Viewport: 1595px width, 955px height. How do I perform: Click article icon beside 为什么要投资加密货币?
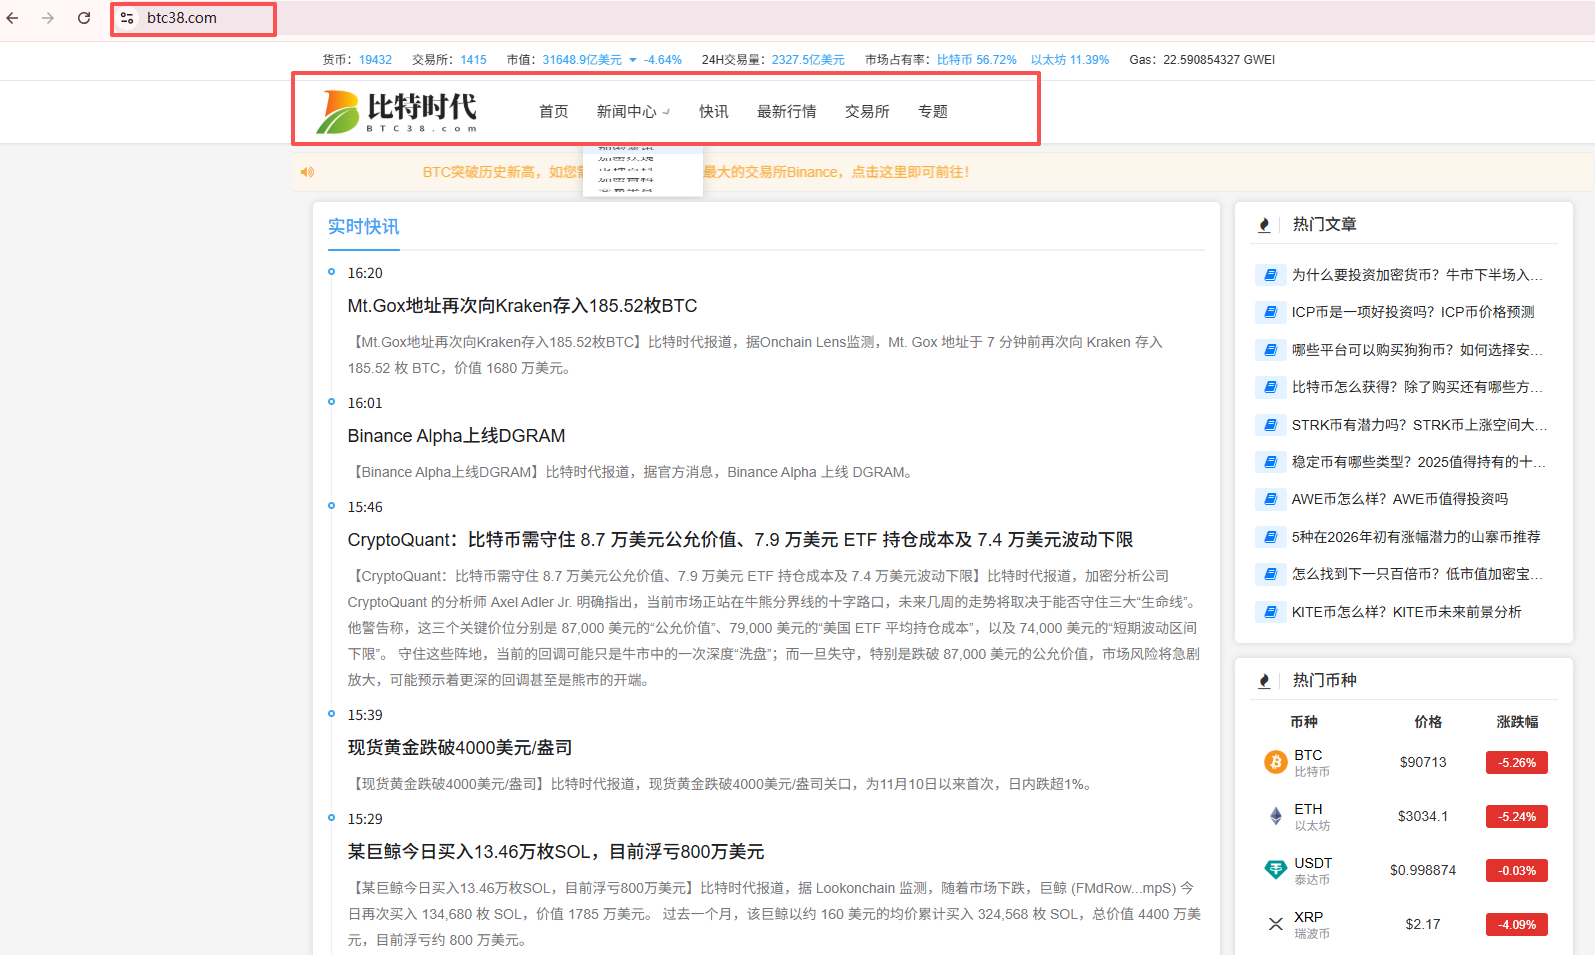click(x=1270, y=275)
